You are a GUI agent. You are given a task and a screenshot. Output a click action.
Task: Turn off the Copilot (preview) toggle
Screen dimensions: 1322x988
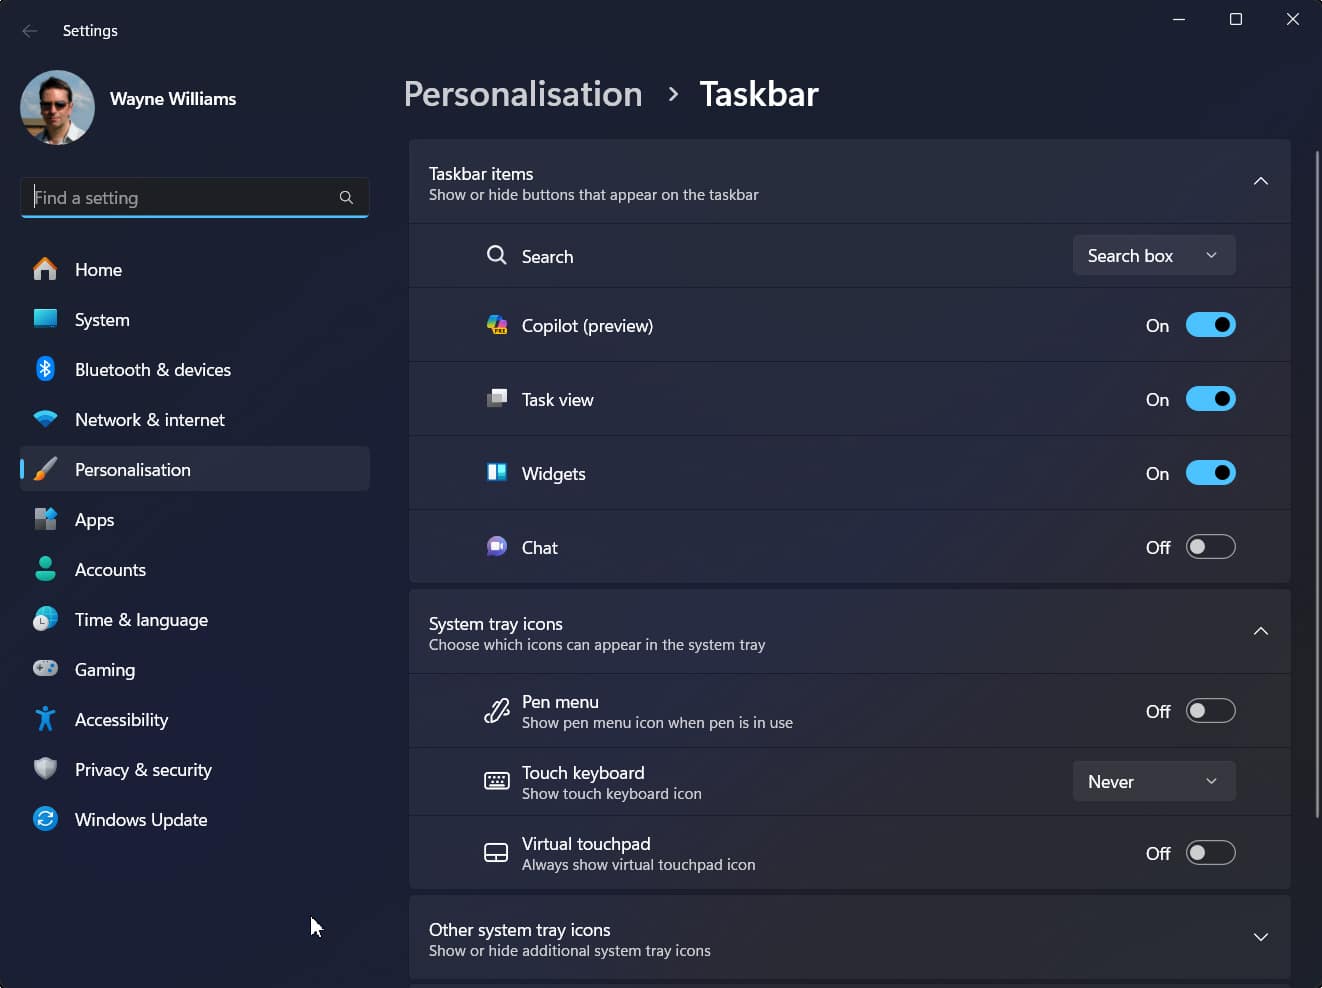coord(1210,325)
